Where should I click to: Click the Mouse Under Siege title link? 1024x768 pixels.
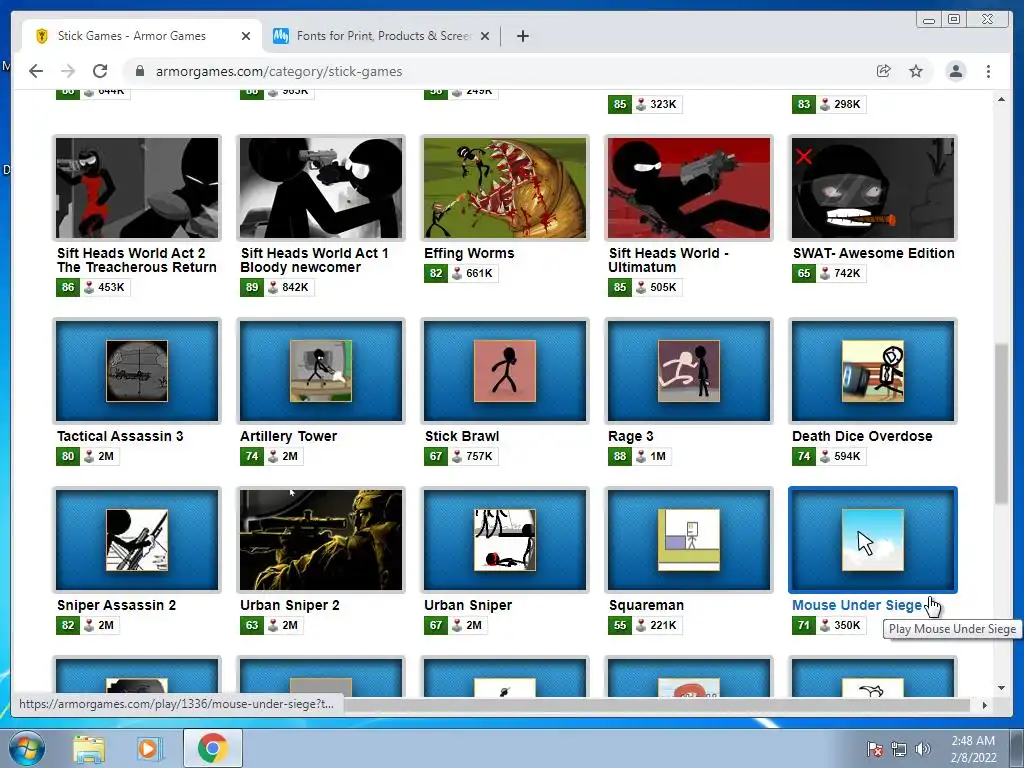[x=857, y=605]
